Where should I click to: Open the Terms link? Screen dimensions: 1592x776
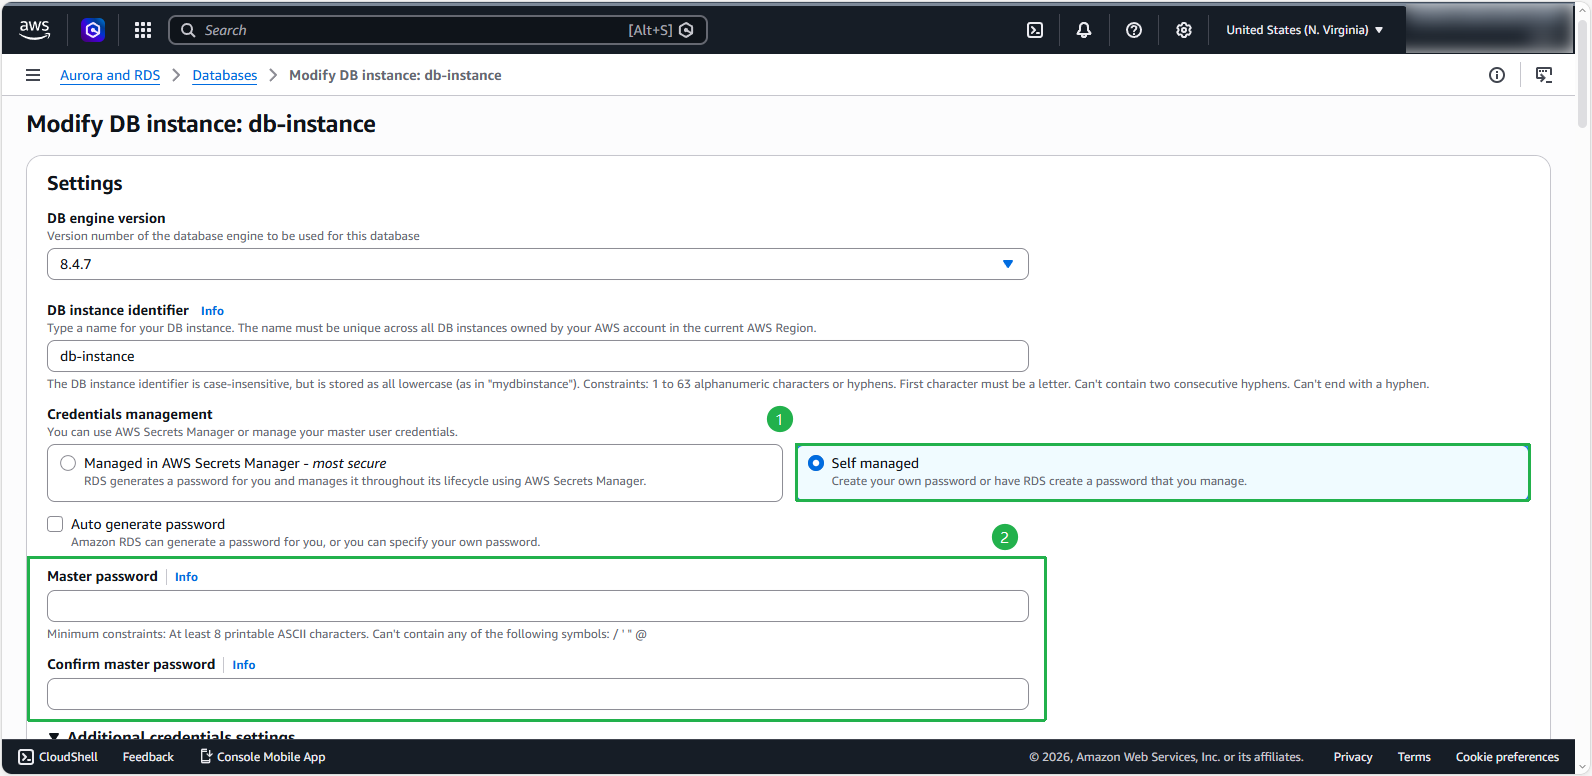point(1414,757)
